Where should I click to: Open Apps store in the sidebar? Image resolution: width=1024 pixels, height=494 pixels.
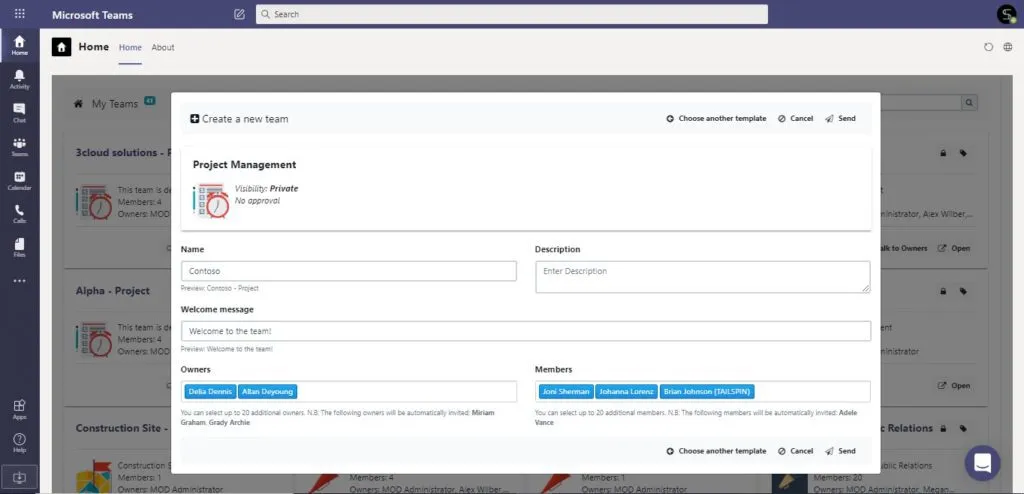point(20,409)
